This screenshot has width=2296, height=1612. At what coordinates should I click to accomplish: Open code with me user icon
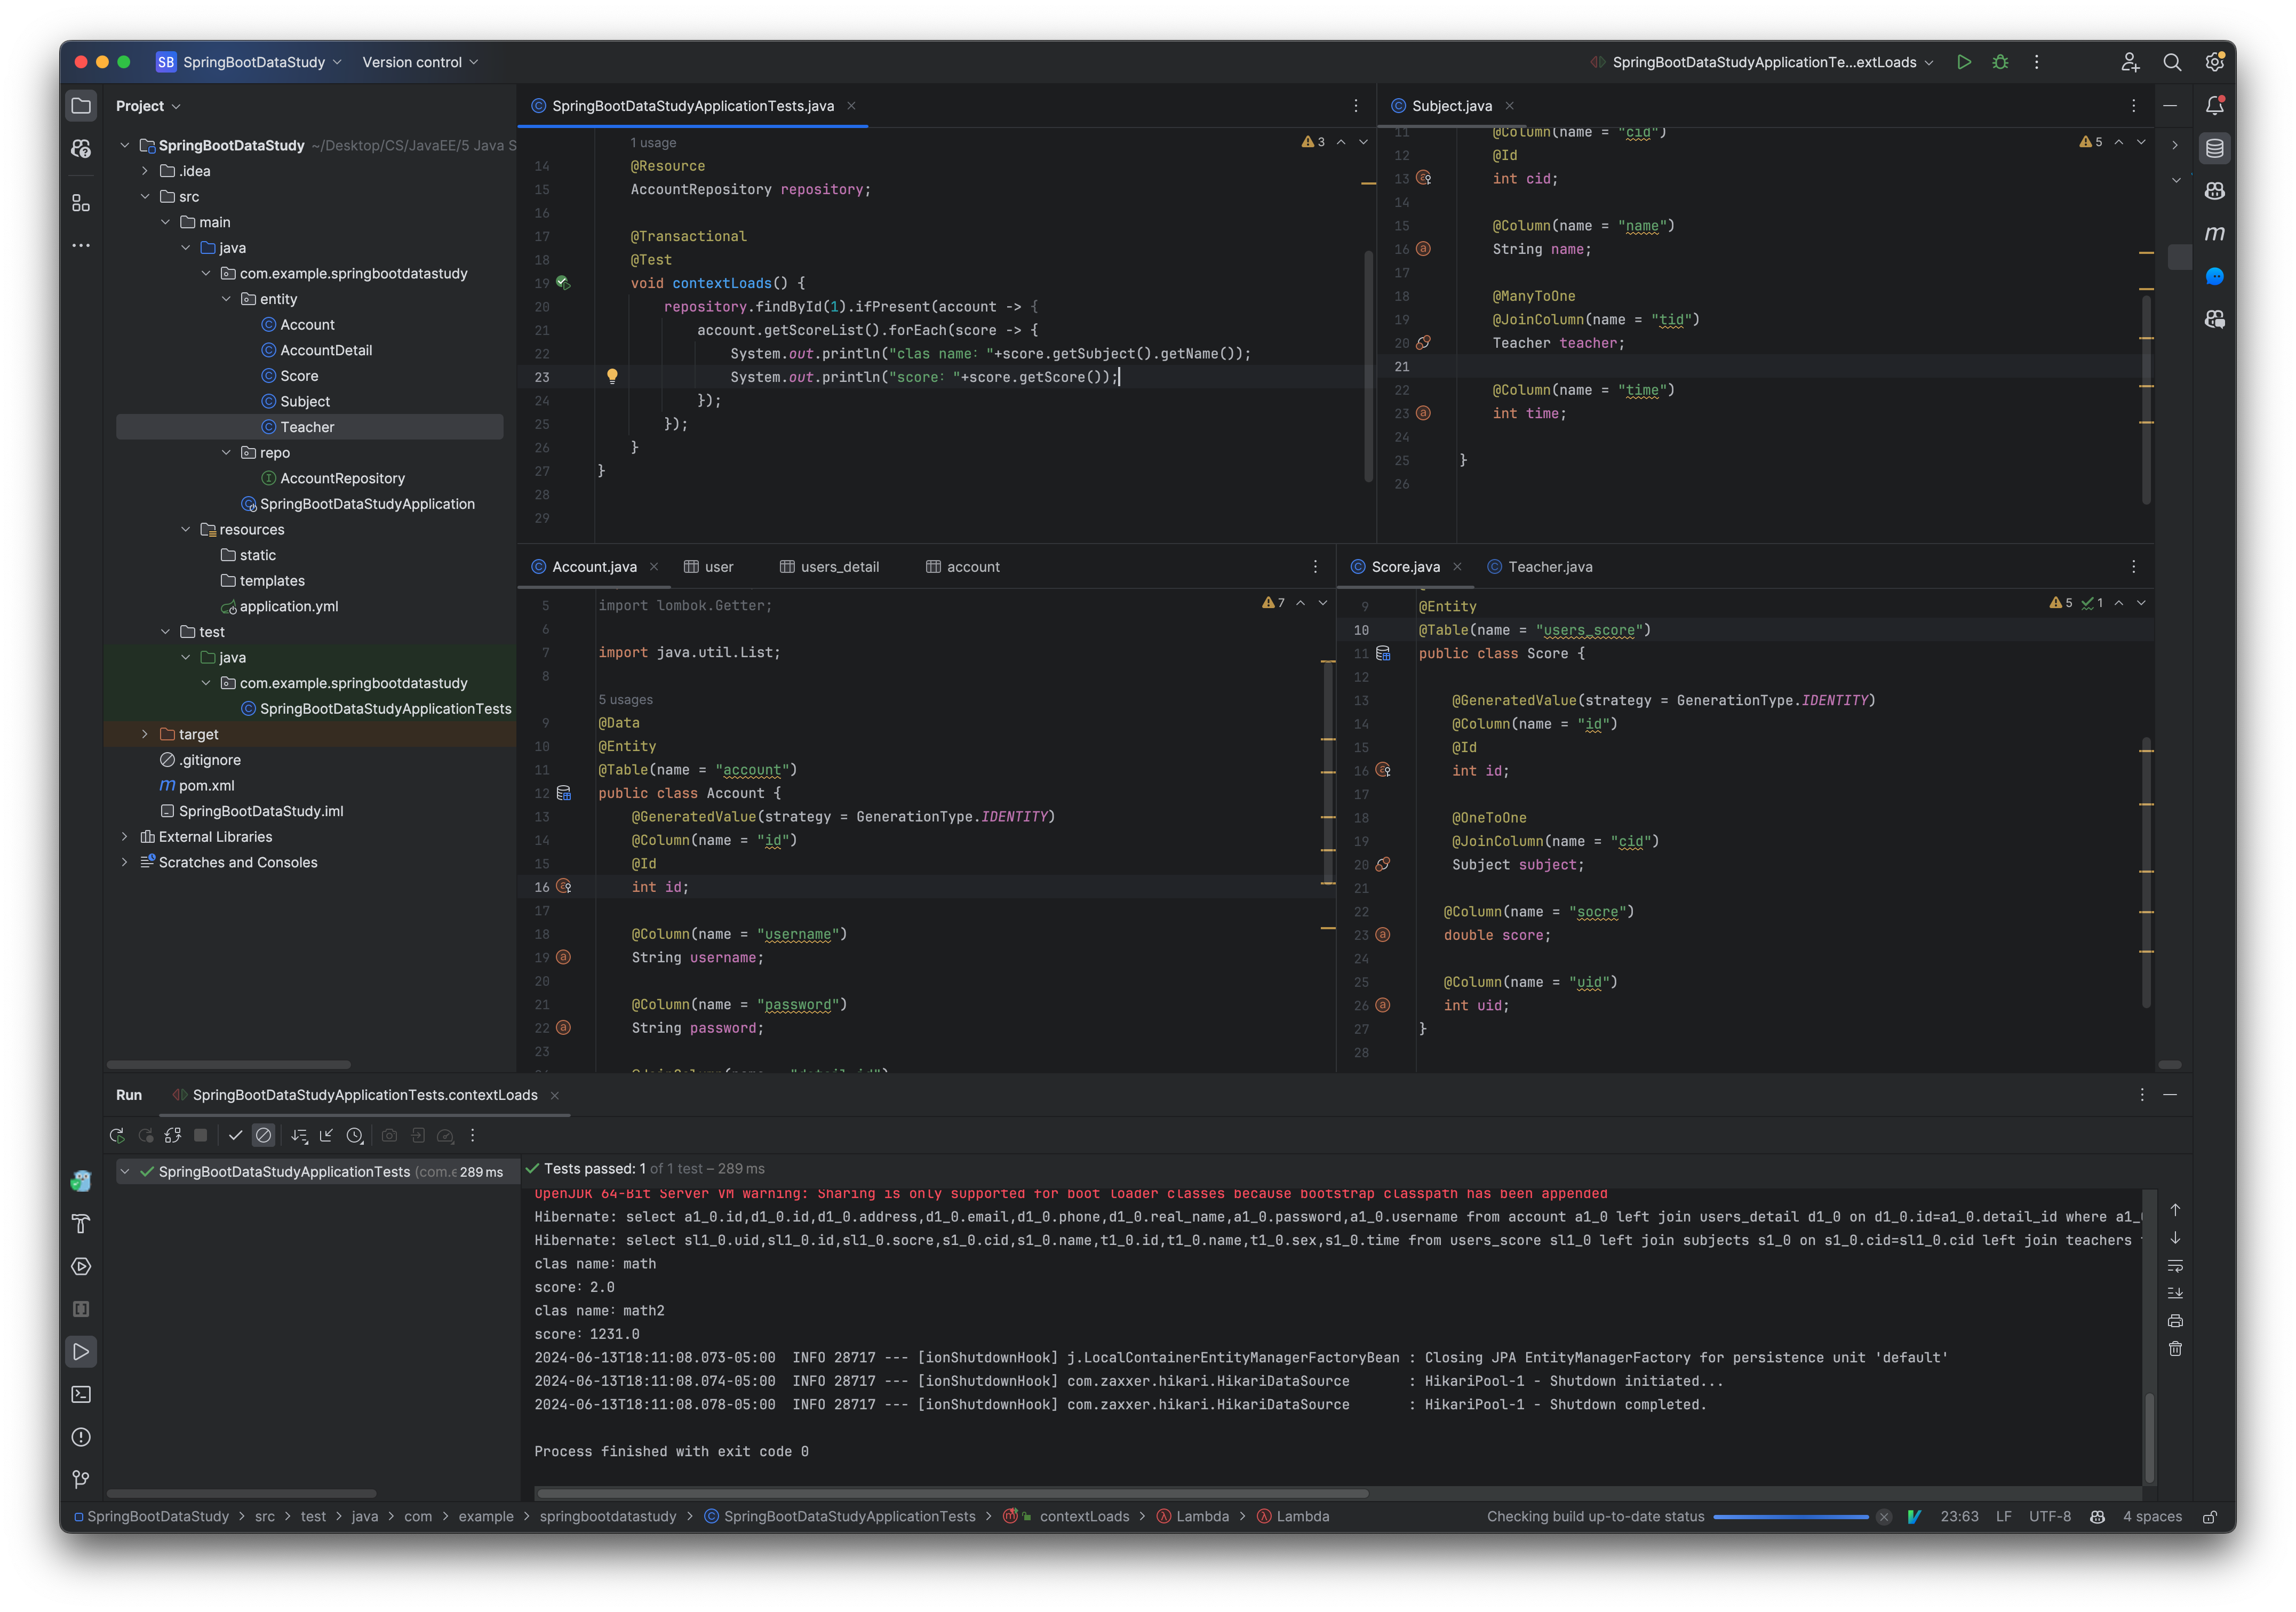click(x=2130, y=62)
